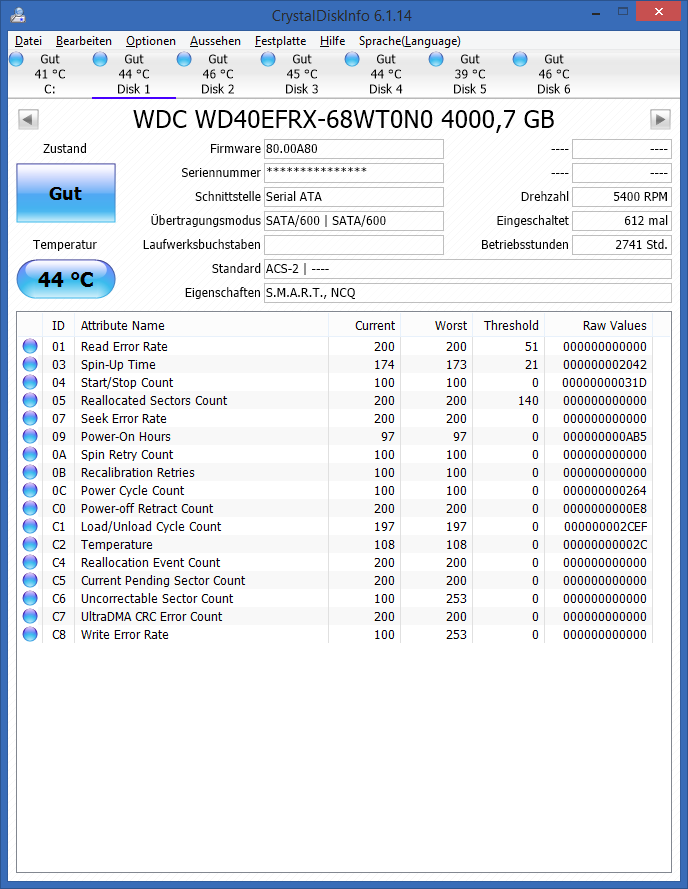Switch to the Disk 2 tab label
This screenshot has height=889, width=688.
(218, 89)
